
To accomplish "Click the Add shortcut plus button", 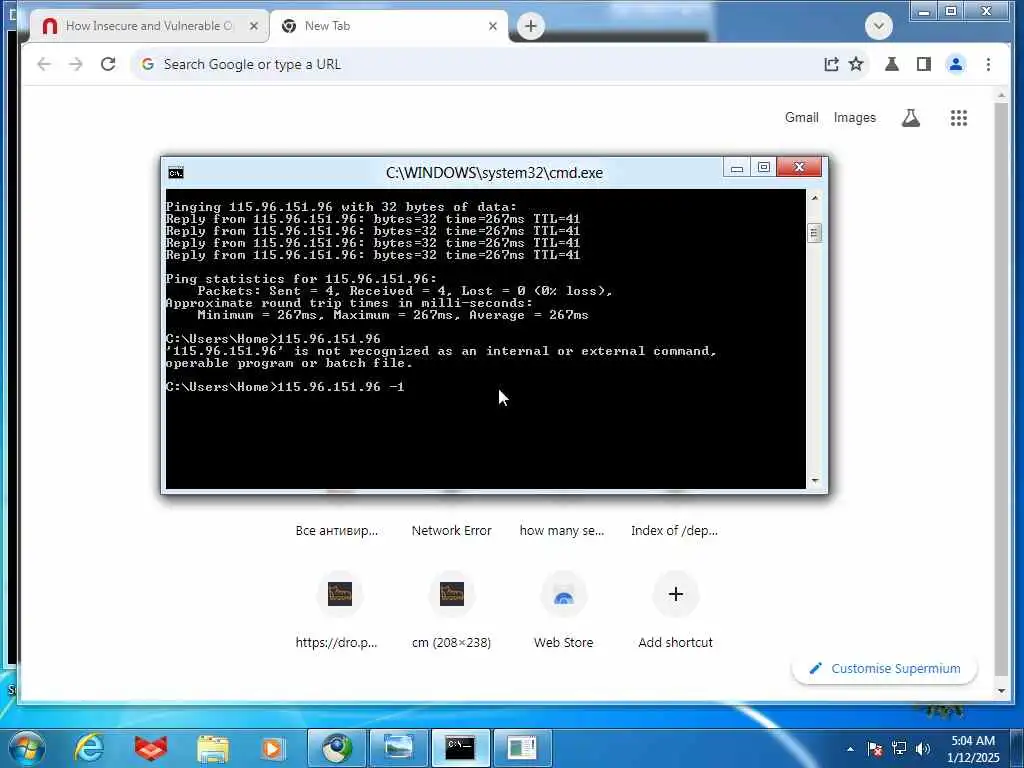I will 676,594.
